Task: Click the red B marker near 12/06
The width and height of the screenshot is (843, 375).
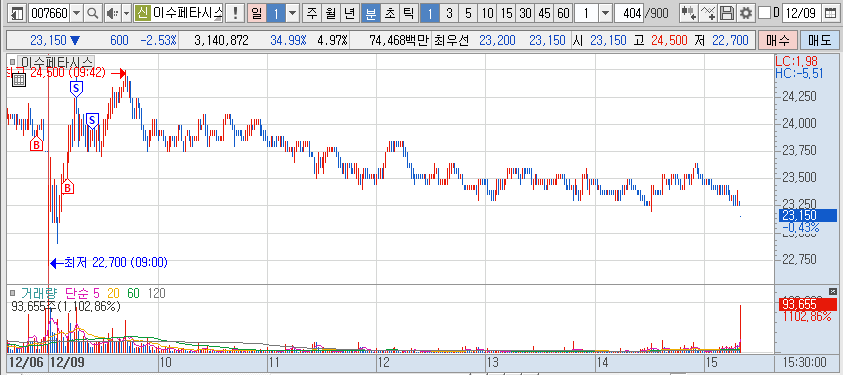Action: (x=36, y=144)
